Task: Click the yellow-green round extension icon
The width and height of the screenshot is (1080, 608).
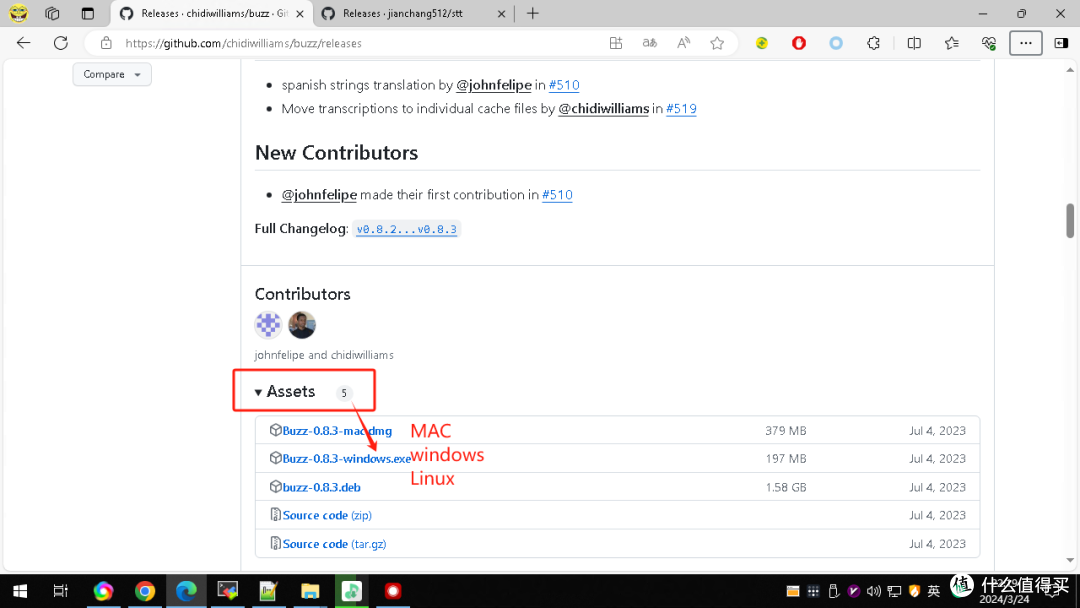Action: click(762, 43)
